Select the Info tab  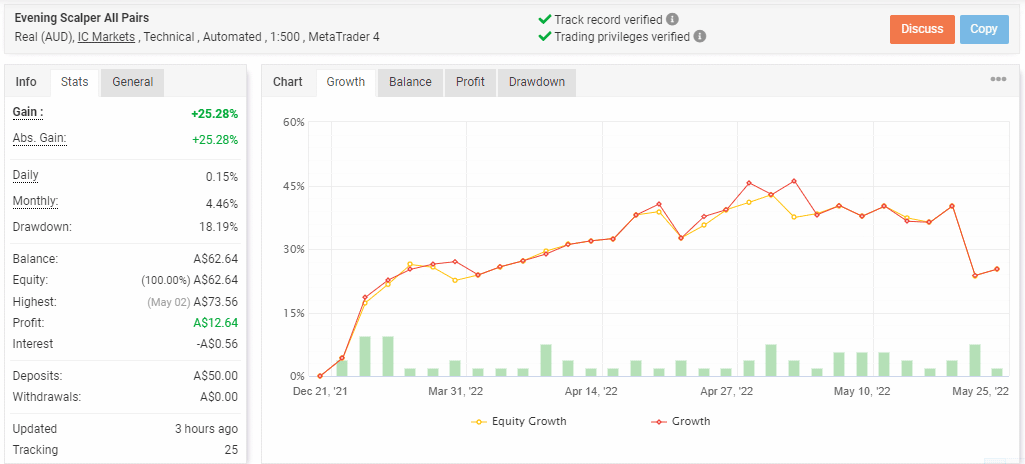[x=26, y=82]
